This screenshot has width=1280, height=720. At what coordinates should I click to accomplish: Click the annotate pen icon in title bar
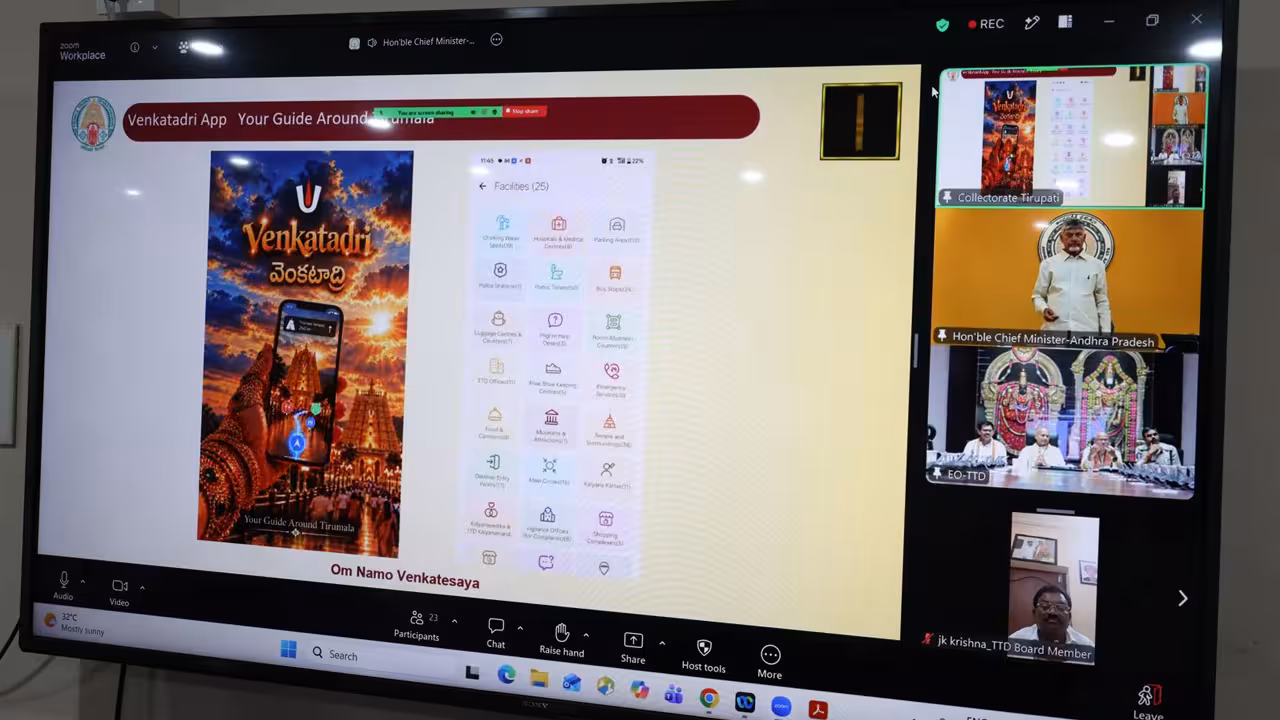point(1032,23)
